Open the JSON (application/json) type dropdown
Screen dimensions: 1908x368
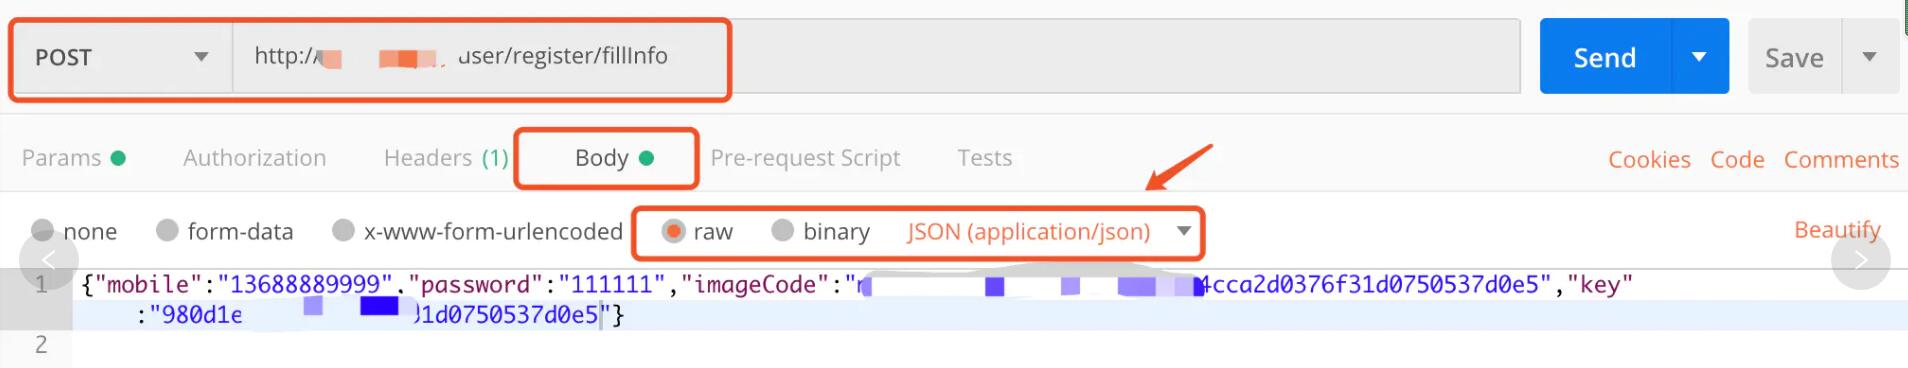pyautogui.click(x=1049, y=231)
